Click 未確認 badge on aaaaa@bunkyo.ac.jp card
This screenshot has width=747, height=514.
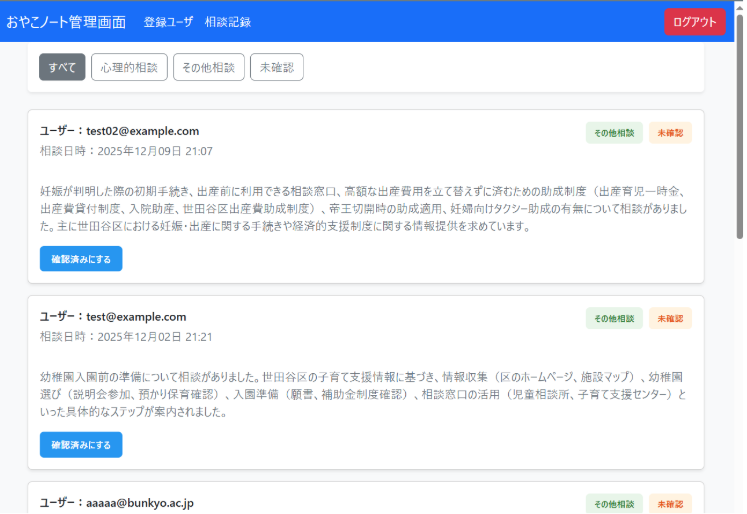point(670,504)
